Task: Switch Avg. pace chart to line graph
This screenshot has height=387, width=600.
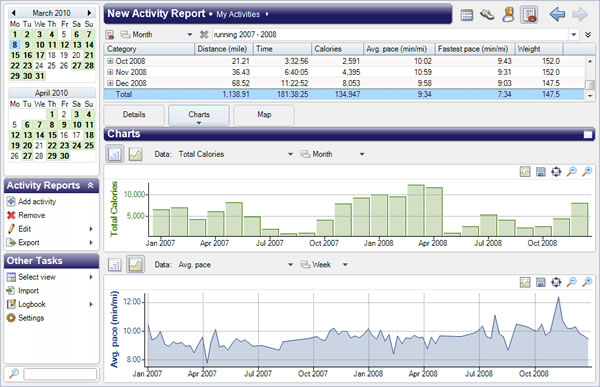Action: tap(135, 265)
